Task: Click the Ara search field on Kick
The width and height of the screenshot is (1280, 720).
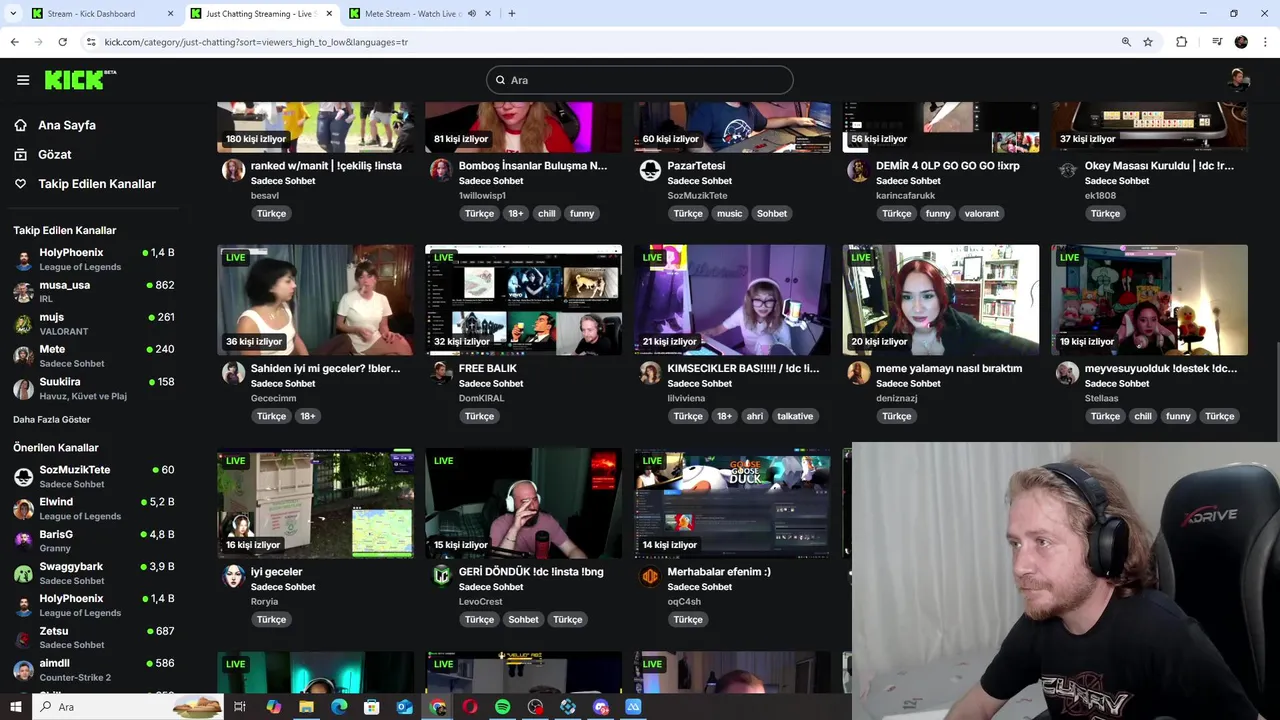Action: pyautogui.click(x=640, y=80)
